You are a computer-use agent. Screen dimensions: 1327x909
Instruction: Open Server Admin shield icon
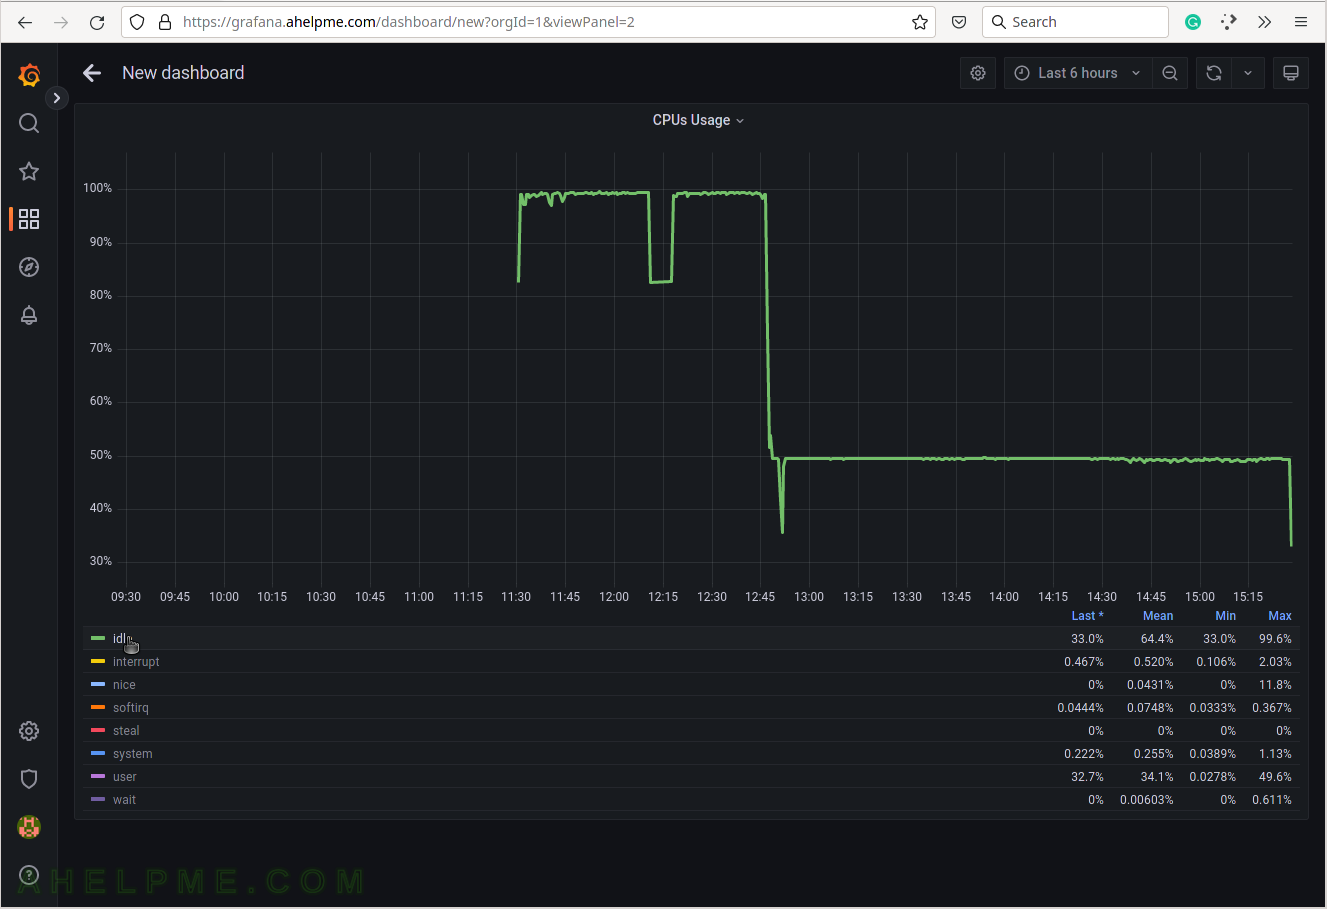(29, 779)
